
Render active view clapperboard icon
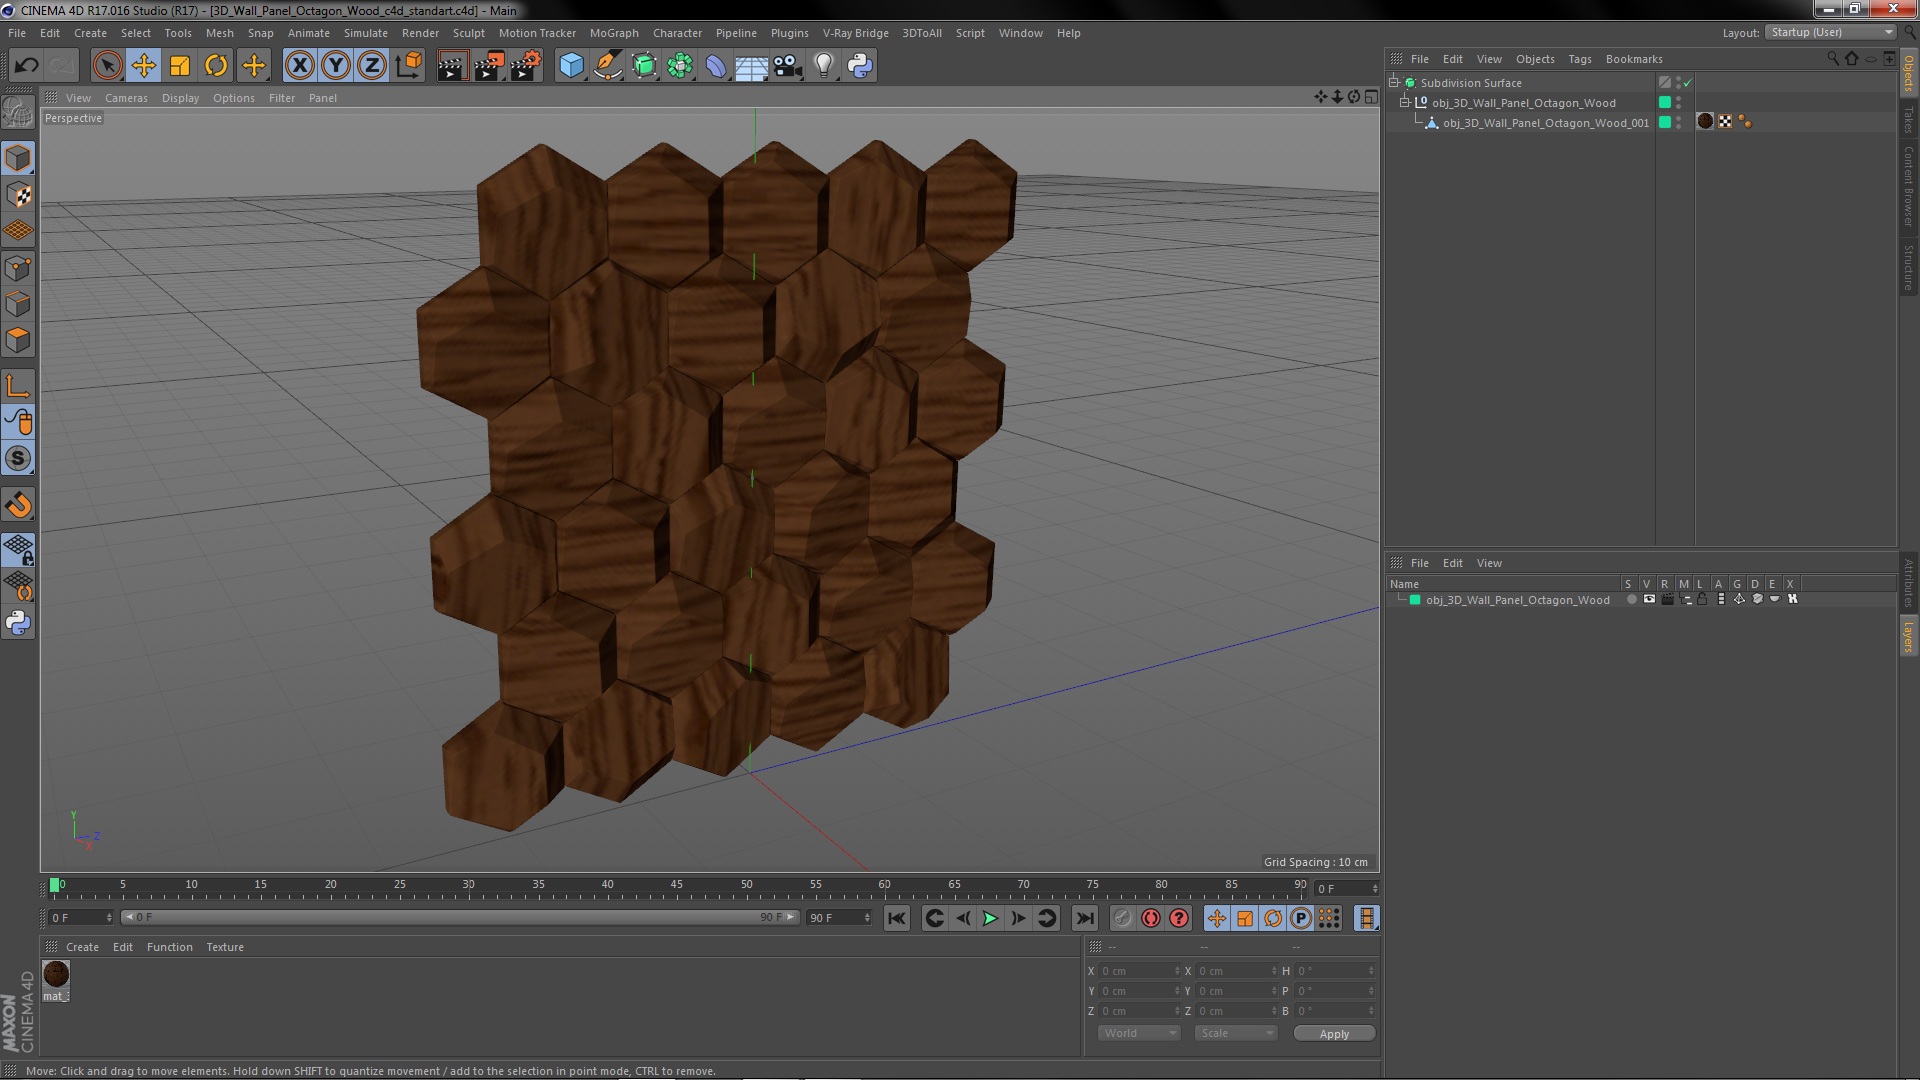(x=451, y=66)
